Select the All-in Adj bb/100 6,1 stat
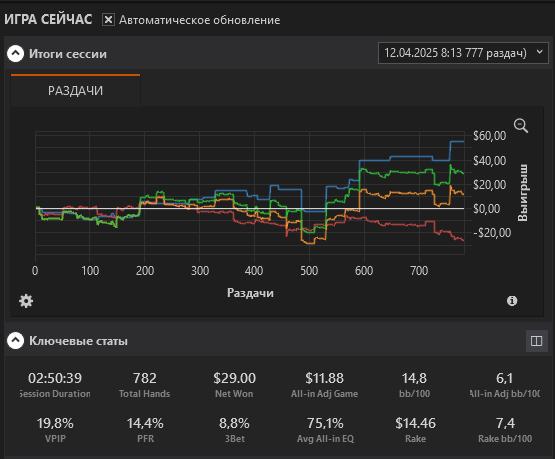The width and height of the screenshot is (555, 459). (504, 384)
